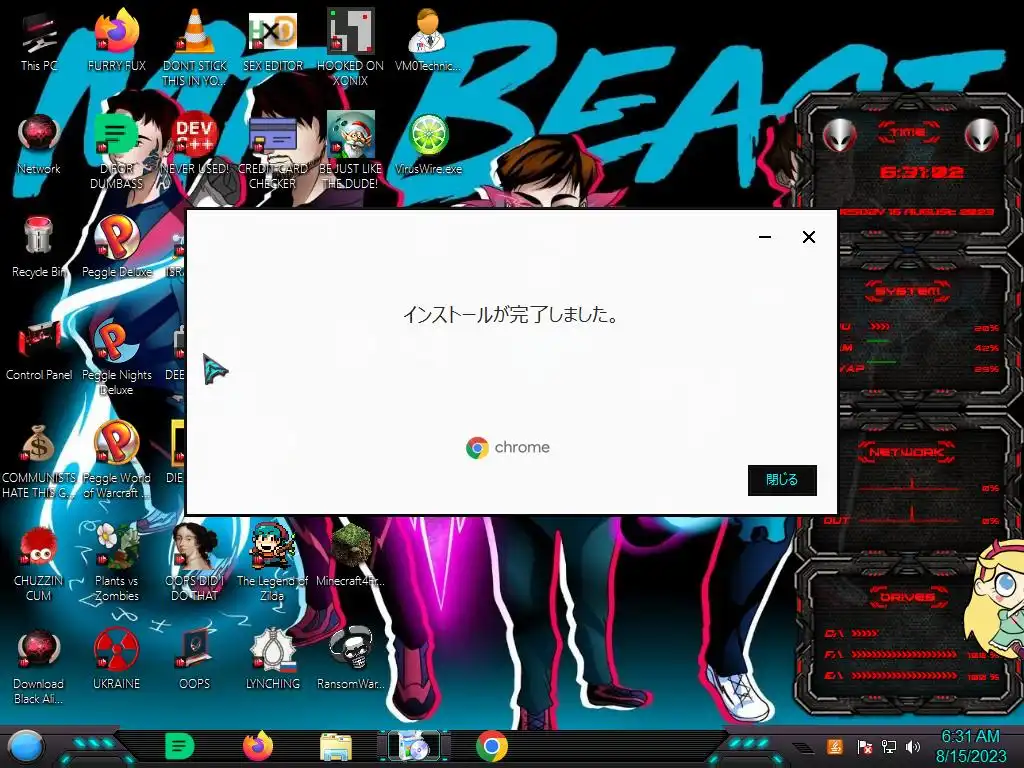
Task: Click the chrome logo in installer dialog
Action: 508,447
